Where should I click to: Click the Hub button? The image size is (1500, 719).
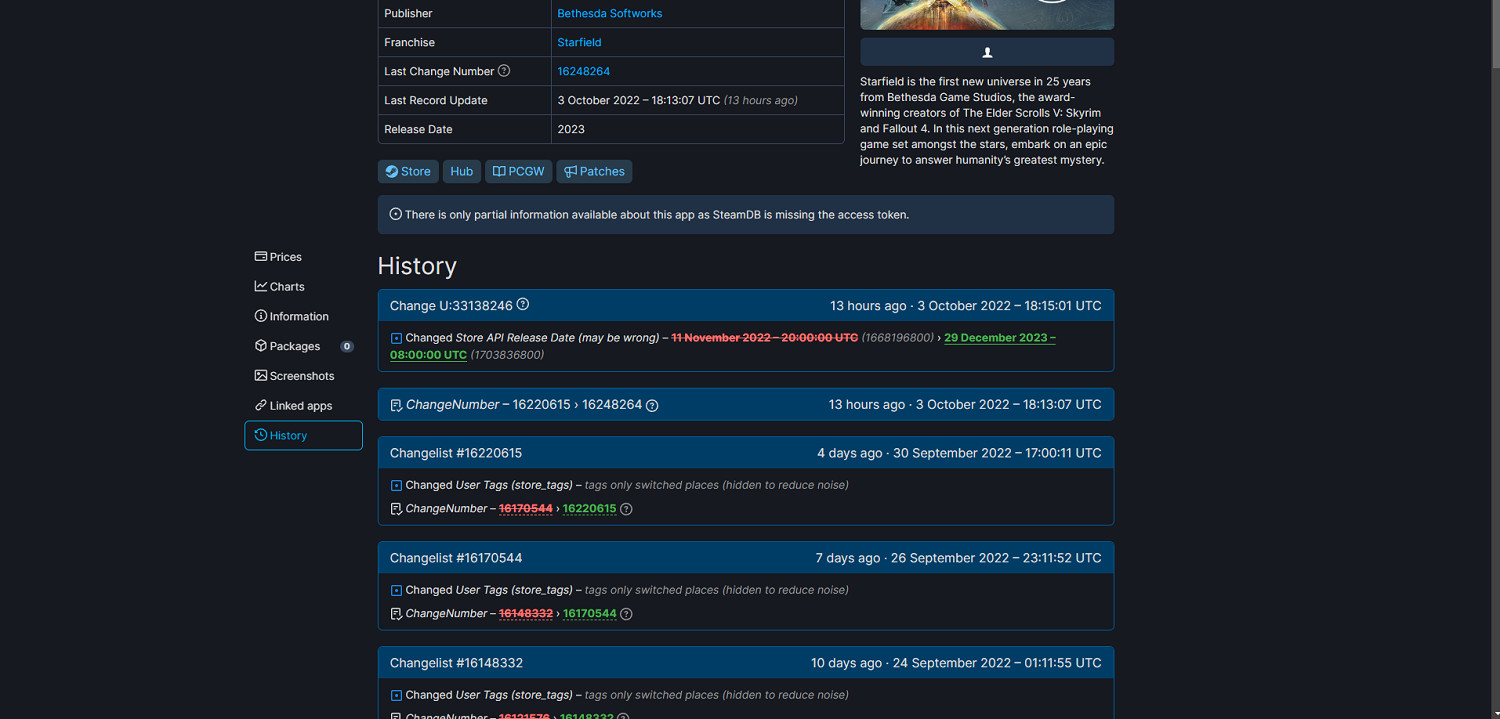461,171
